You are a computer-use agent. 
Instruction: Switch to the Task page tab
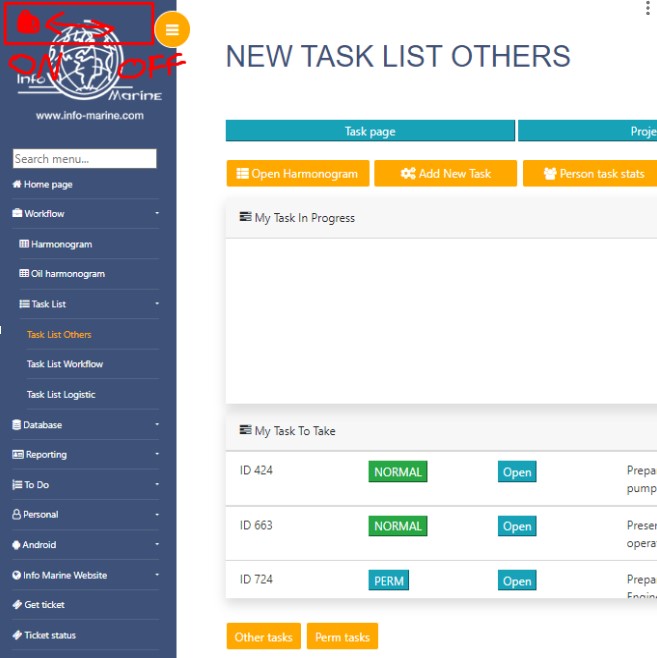pos(370,131)
